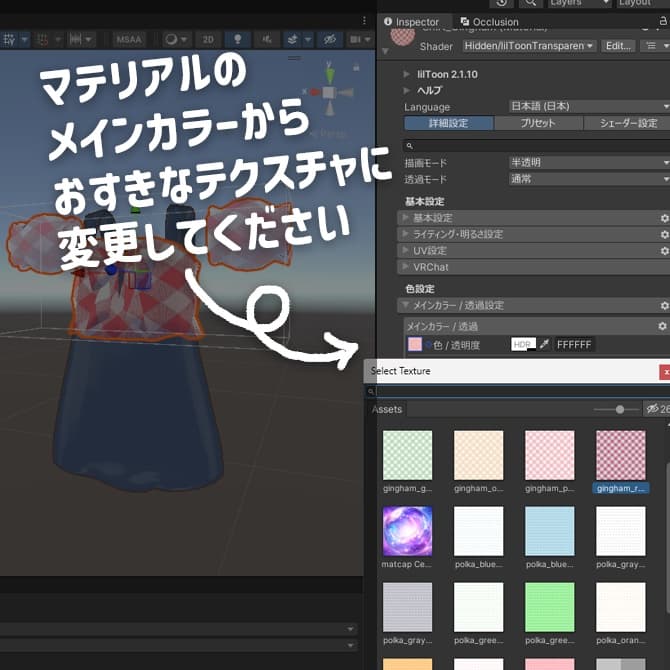Toggle hidden objects visibility in scene toolbar
This screenshot has width=670, height=670.
[328, 39]
